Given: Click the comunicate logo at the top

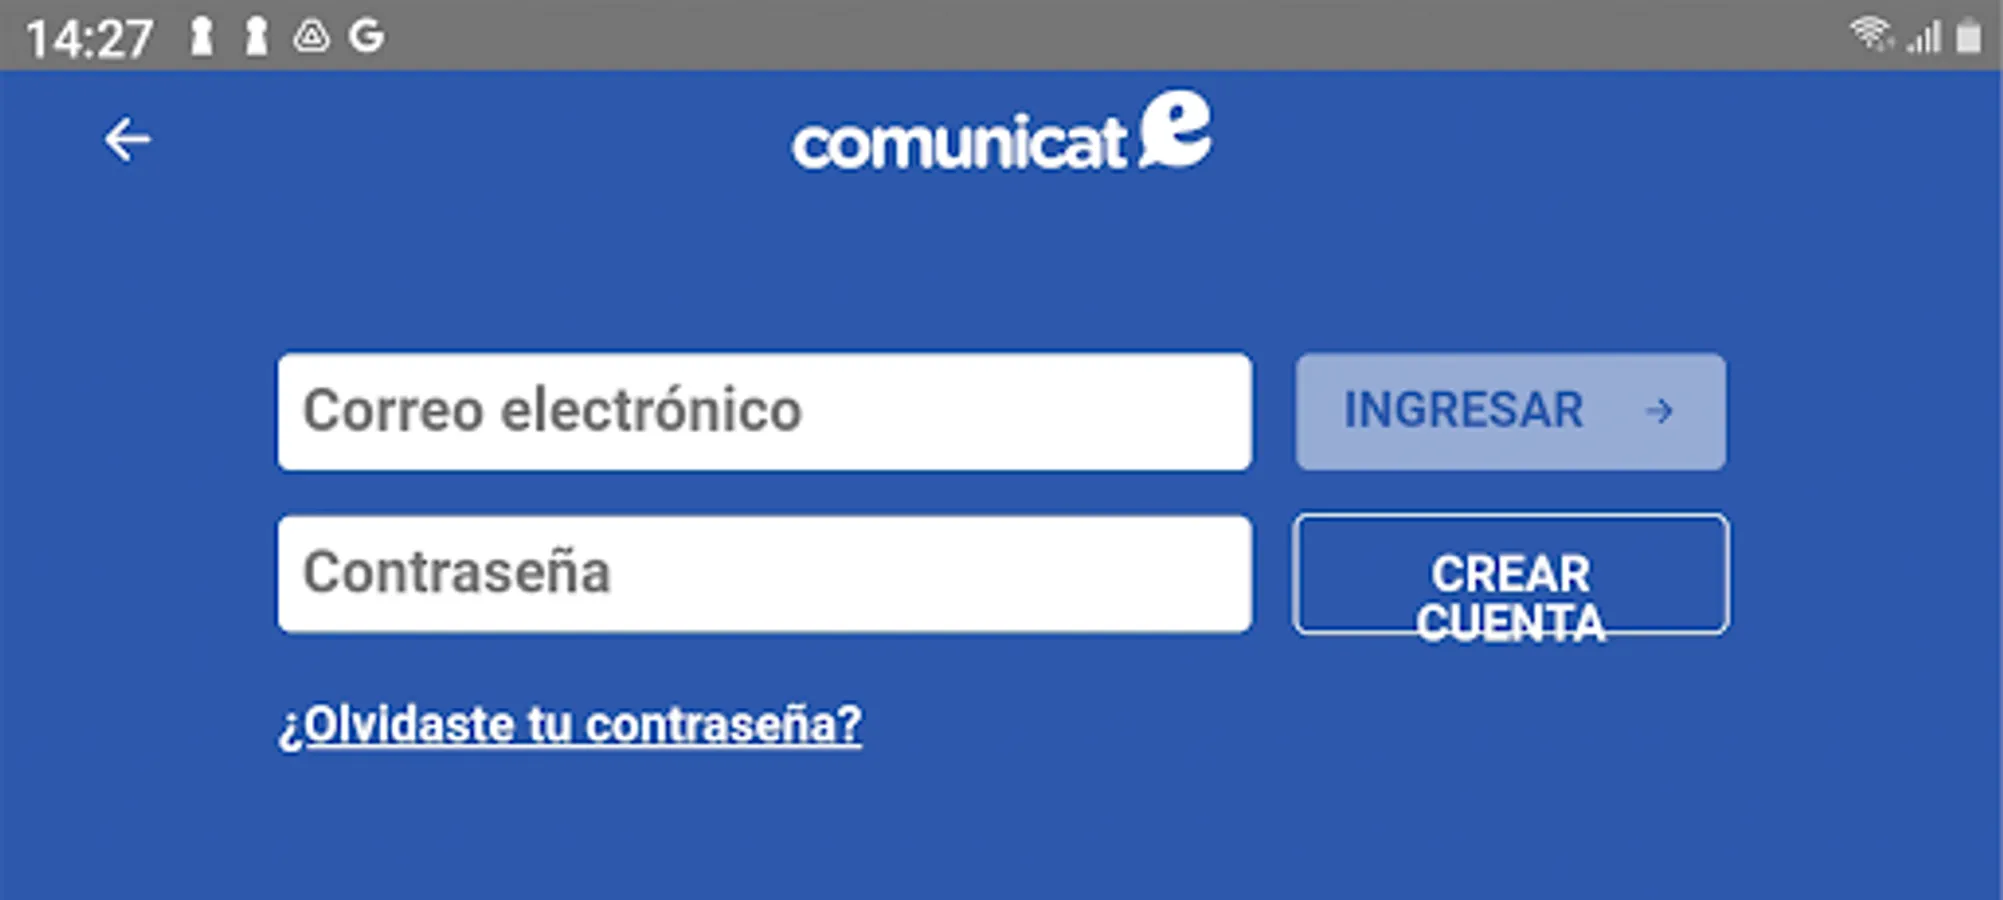Looking at the screenshot, I should [x=998, y=138].
